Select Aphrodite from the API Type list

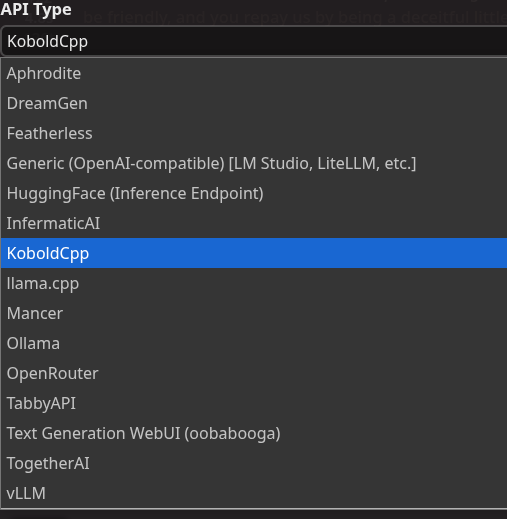[x=254, y=73]
